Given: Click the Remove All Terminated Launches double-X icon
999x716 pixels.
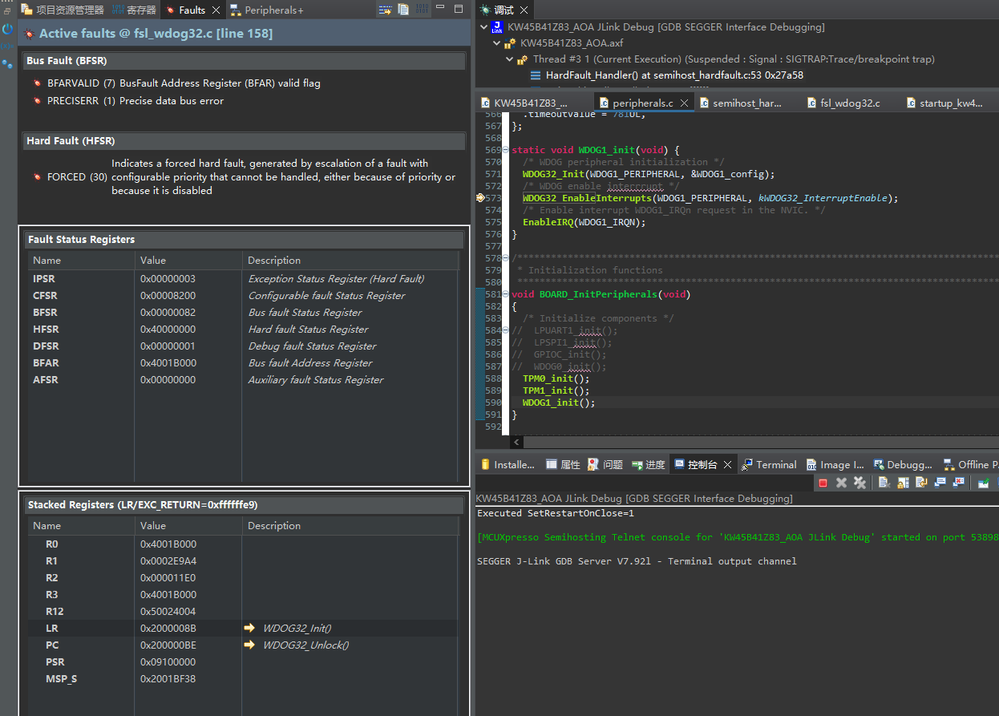Looking at the screenshot, I should [x=859, y=483].
